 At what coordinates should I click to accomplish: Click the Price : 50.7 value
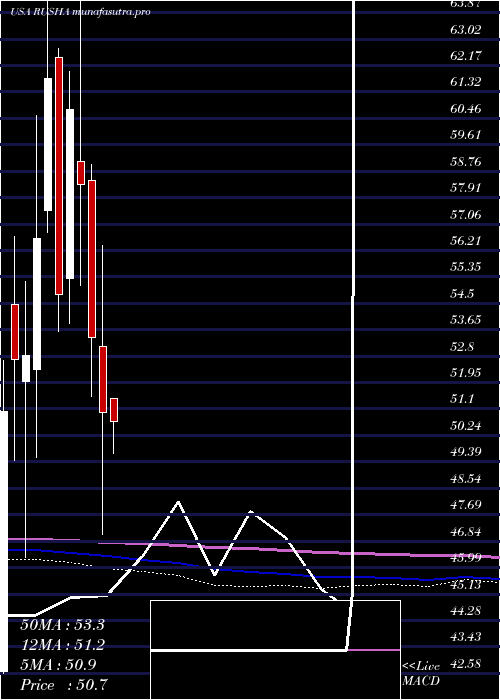[64, 685]
